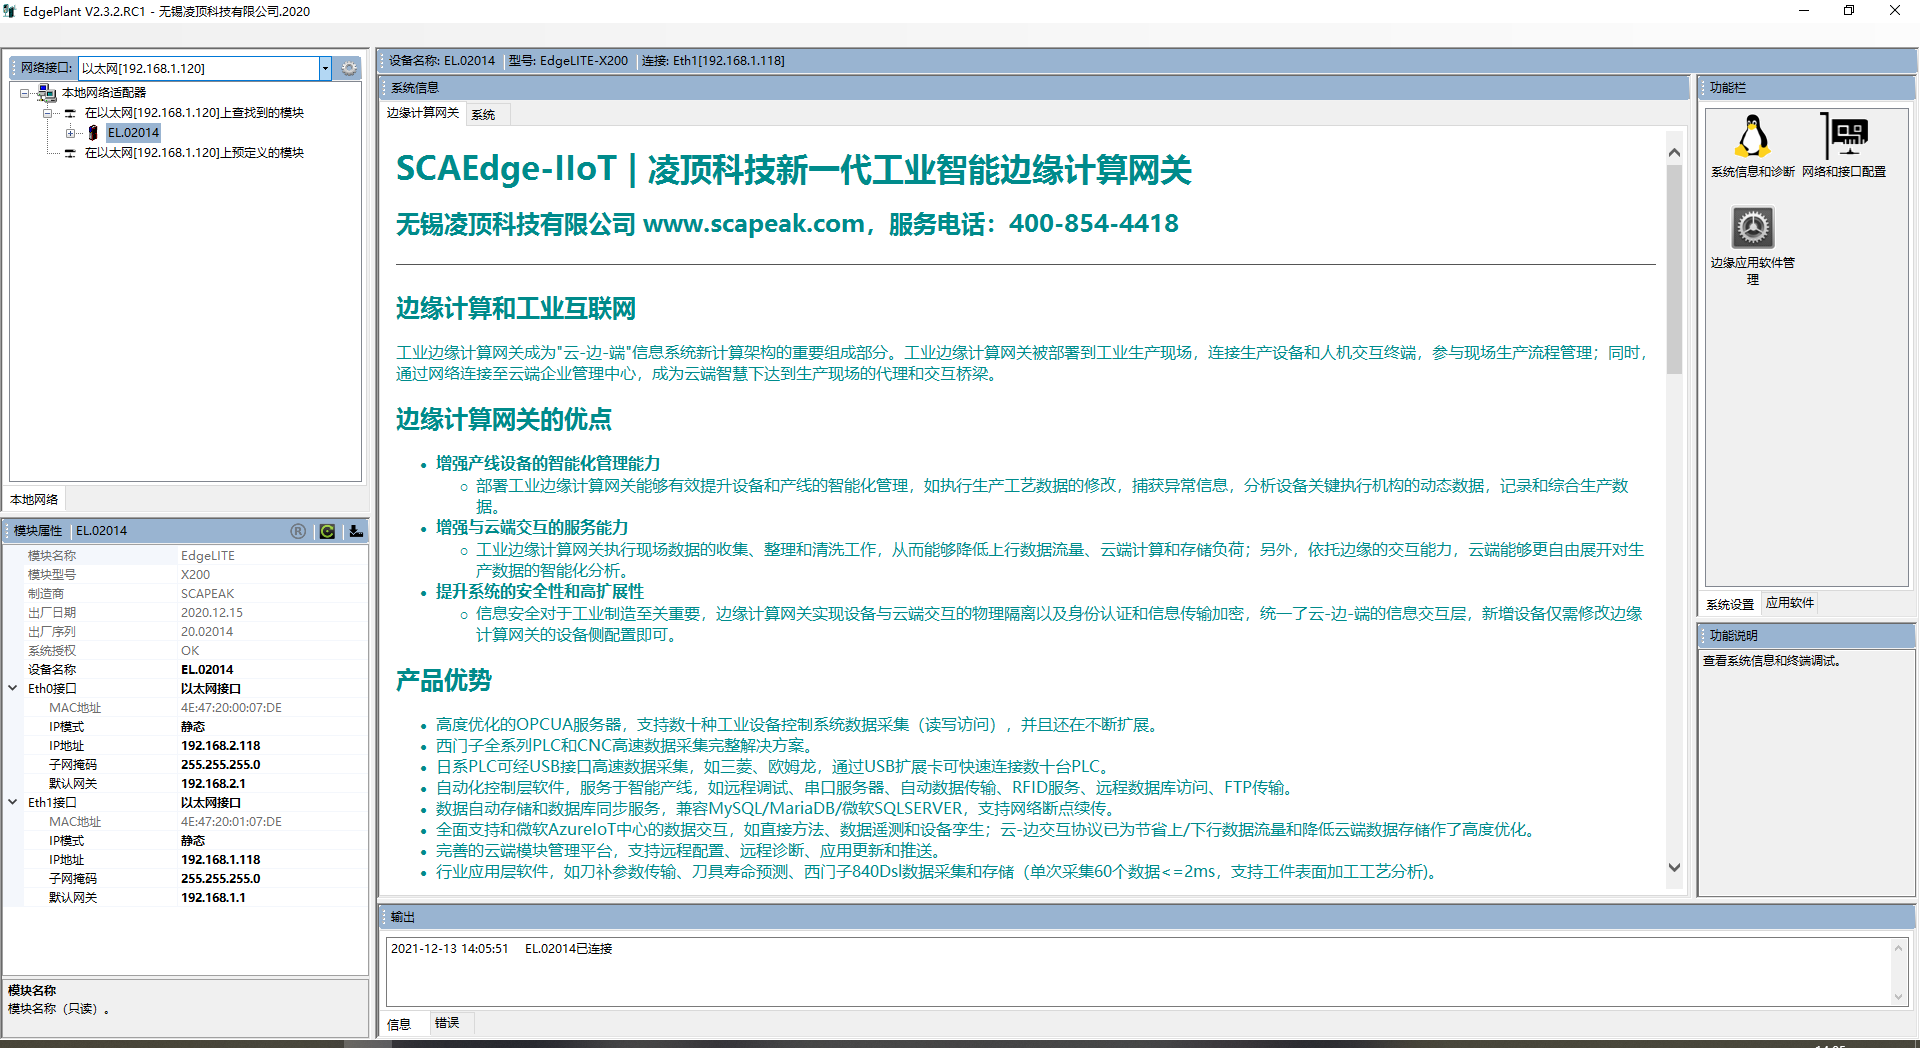The height and width of the screenshot is (1048, 1920).
Task: Click the 边缘计算网关的优点 heading
Action: click(504, 420)
